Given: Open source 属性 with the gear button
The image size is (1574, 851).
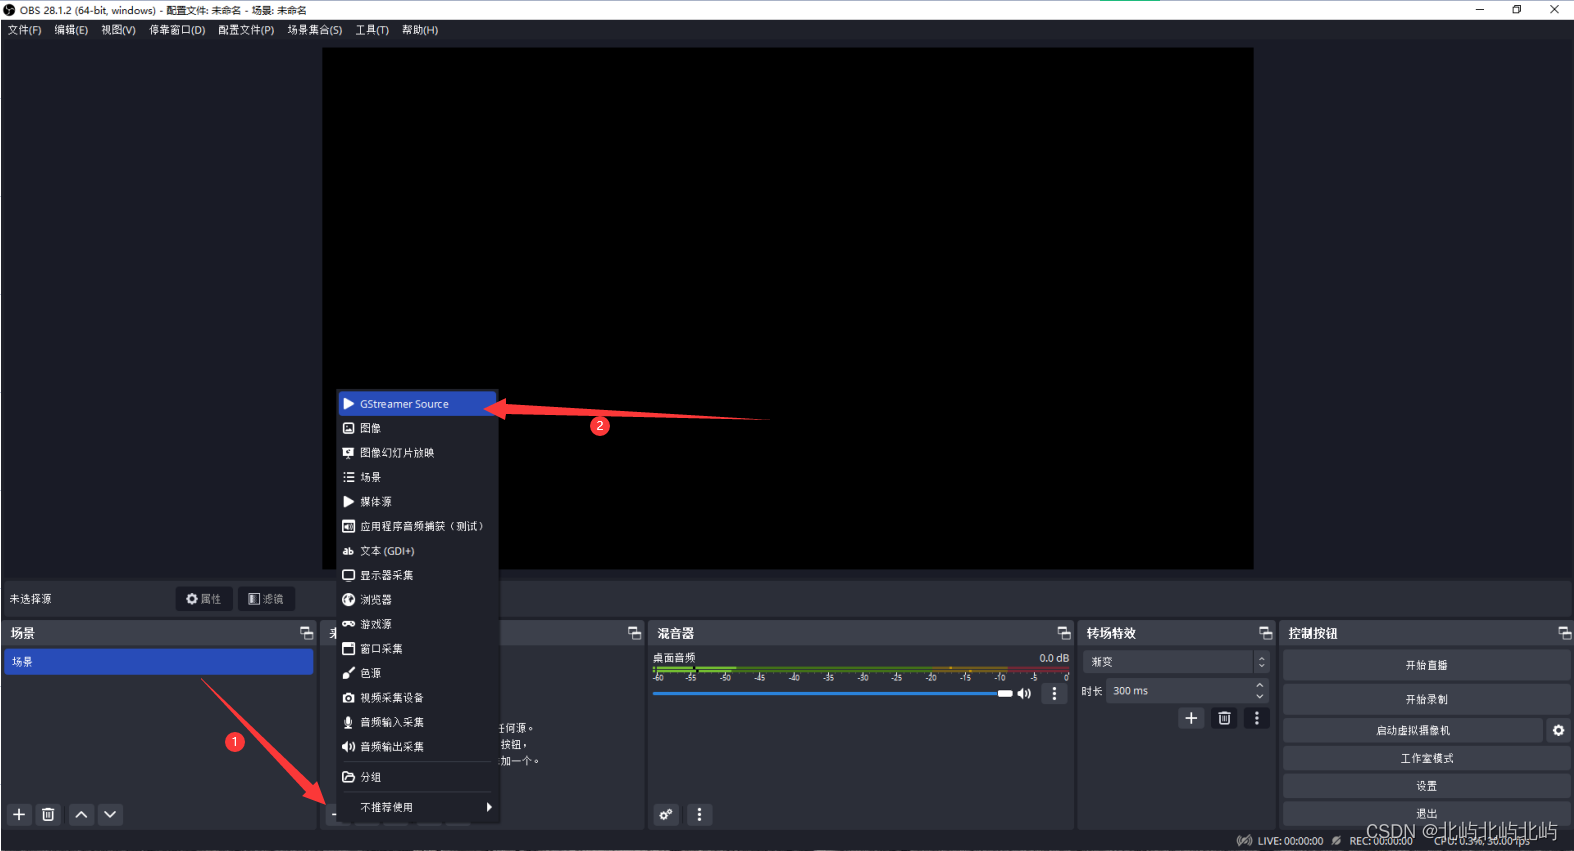Looking at the screenshot, I should pos(204,599).
